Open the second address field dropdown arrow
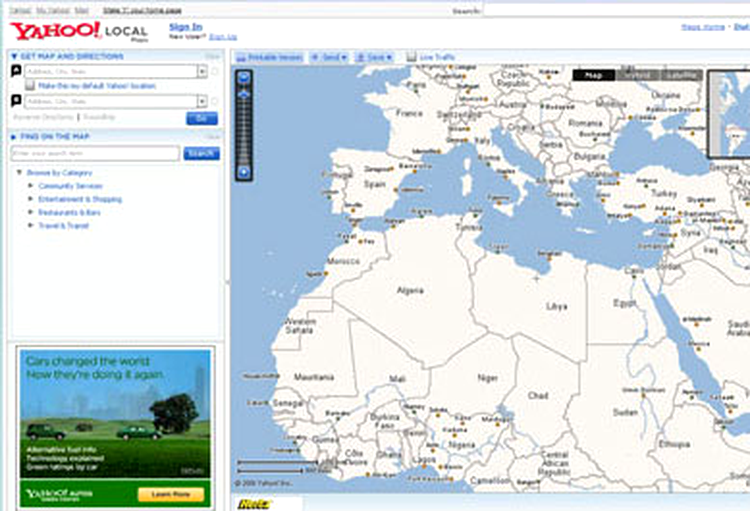 [202, 101]
